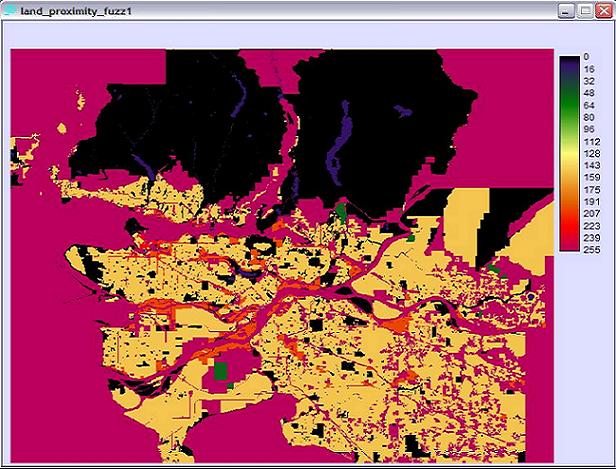Viewport: 616px width, 469px height.
Task: Click the magenta bottom of the legend bar
Action: tap(568, 247)
